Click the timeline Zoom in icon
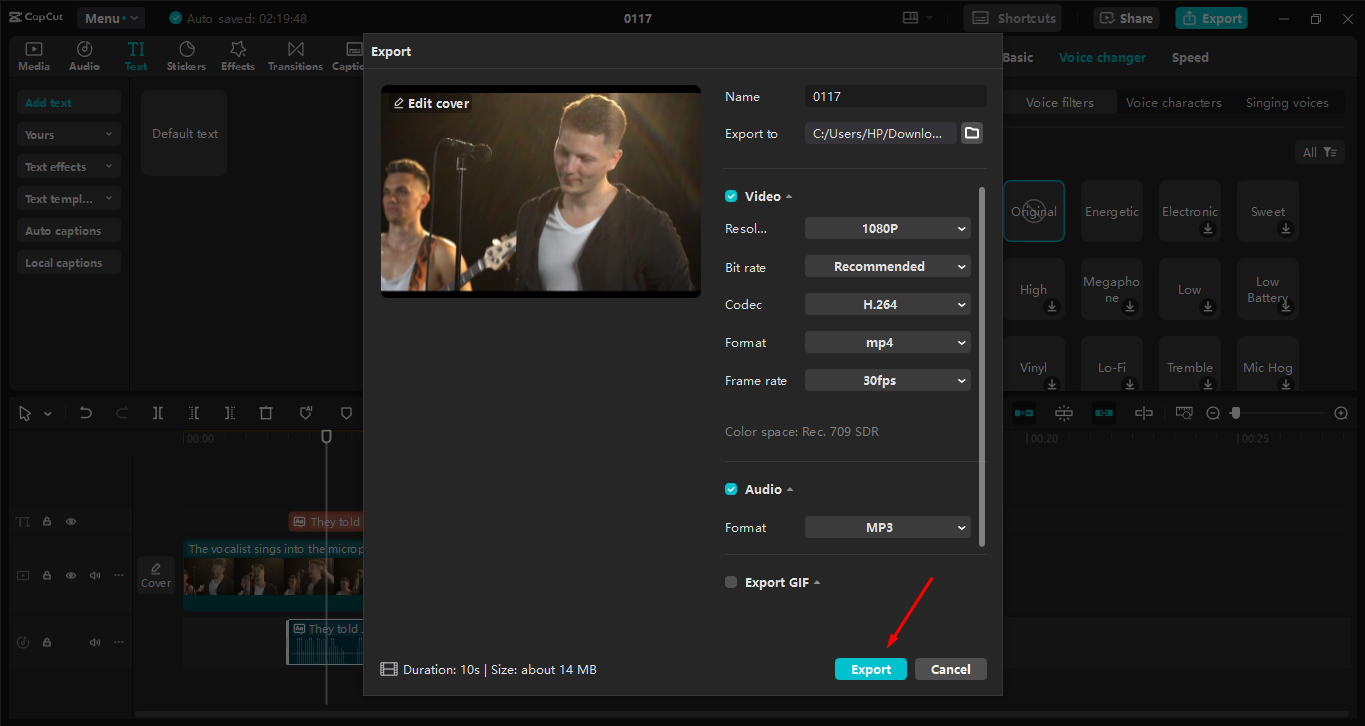1365x726 pixels. [x=1341, y=412]
